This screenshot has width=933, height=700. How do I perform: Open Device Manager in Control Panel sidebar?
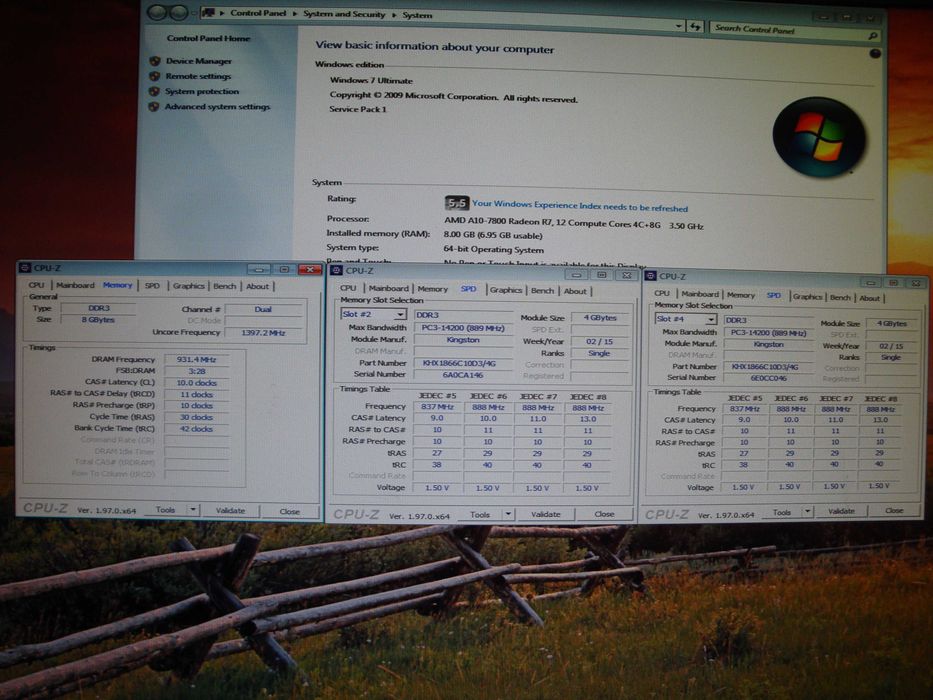click(x=199, y=61)
